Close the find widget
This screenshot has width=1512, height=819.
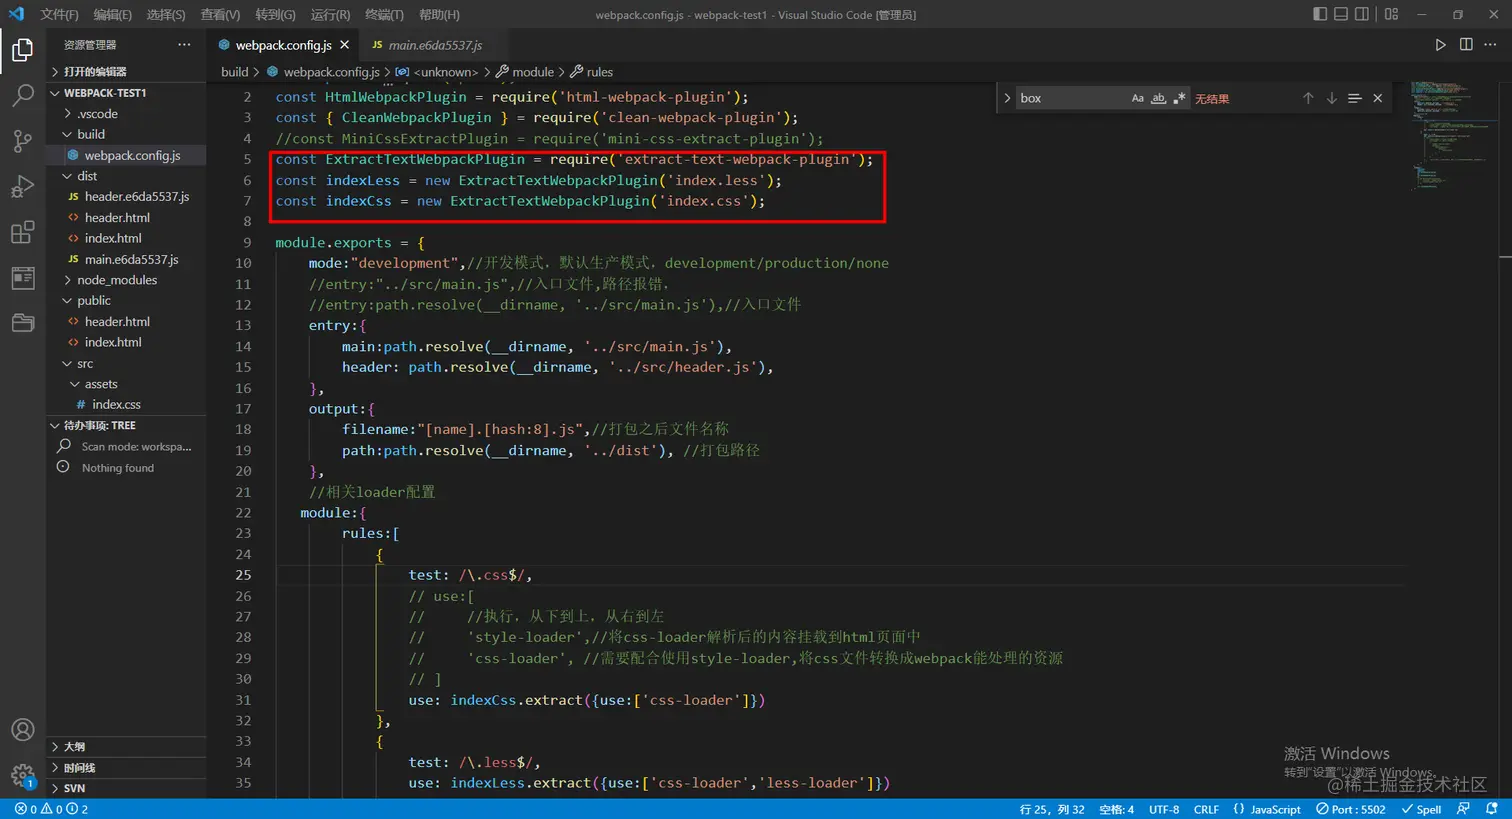point(1378,98)
